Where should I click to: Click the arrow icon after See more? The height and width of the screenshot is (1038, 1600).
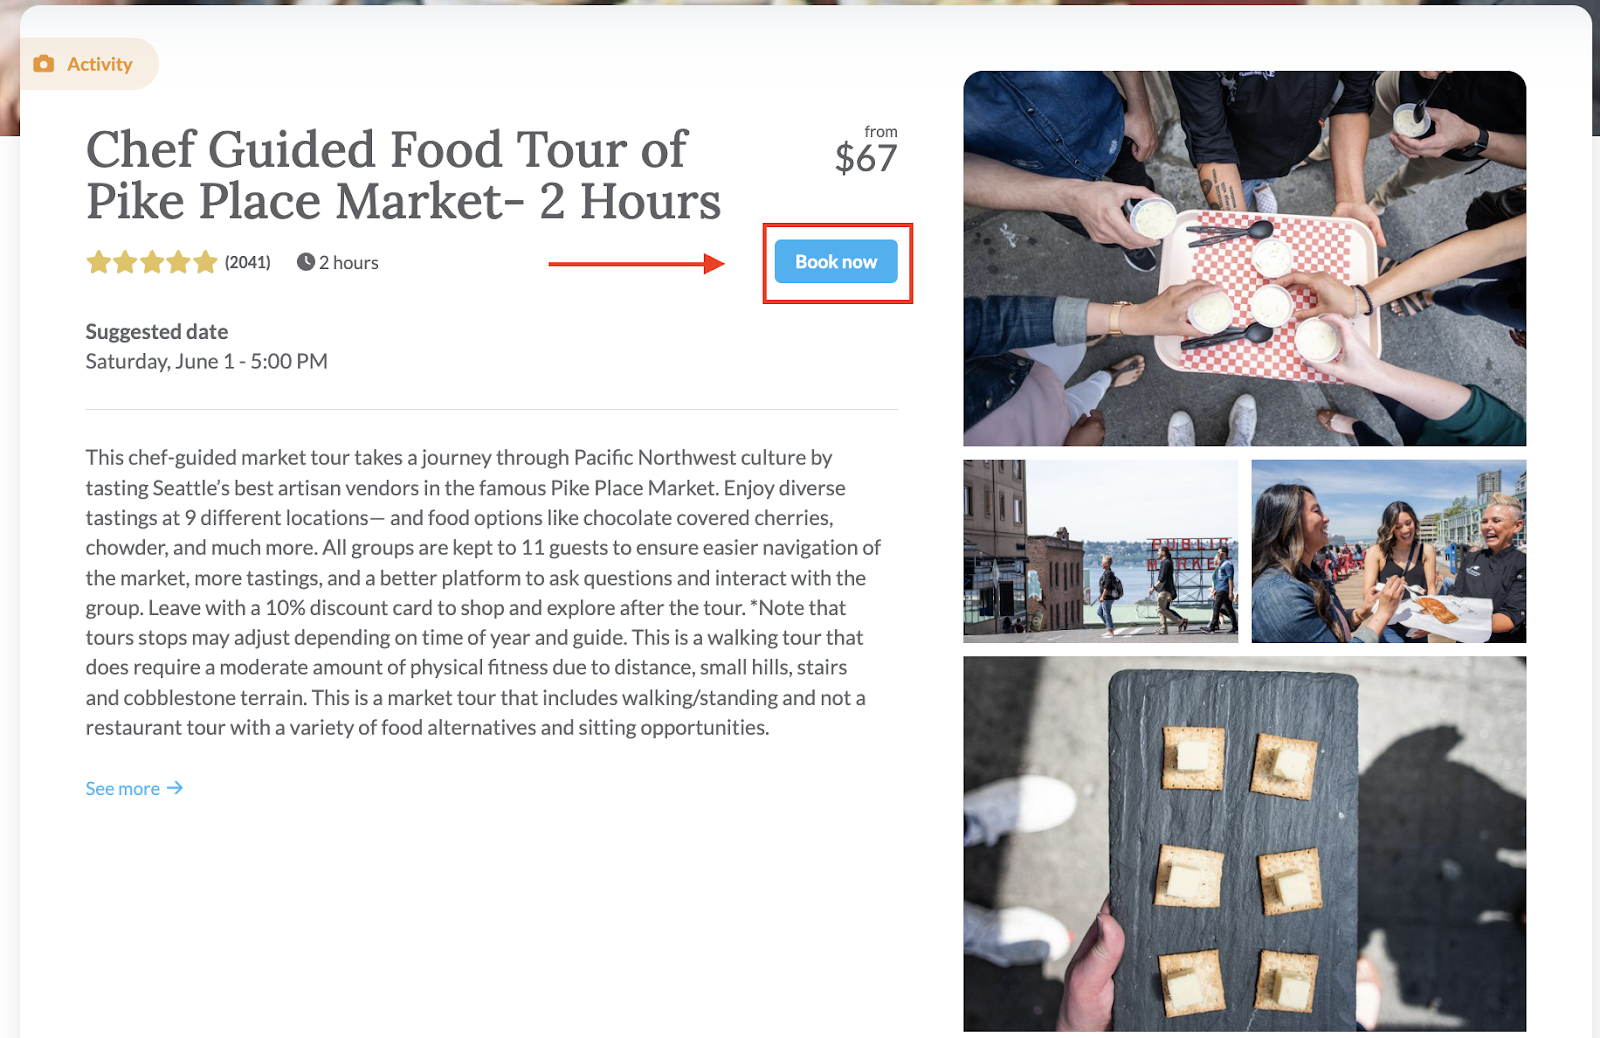click(175, 788)
